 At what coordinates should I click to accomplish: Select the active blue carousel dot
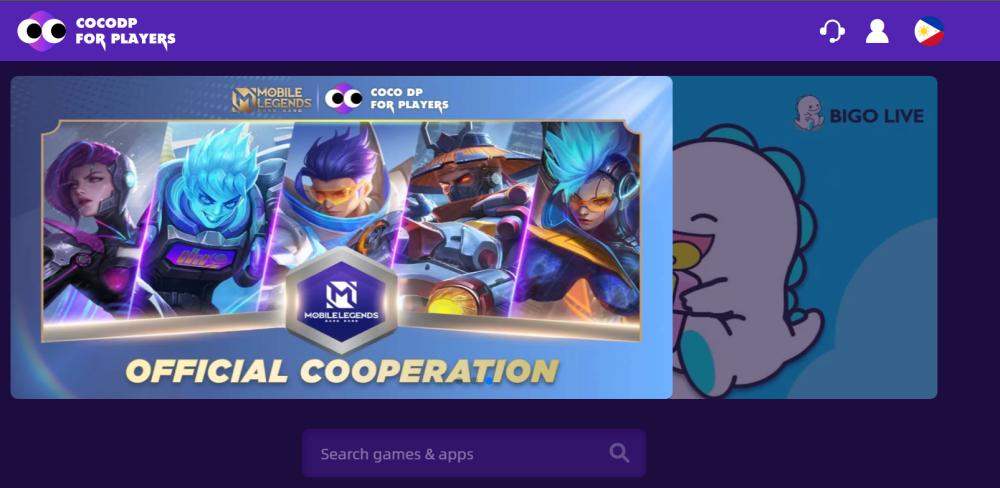tap(489, 381)
